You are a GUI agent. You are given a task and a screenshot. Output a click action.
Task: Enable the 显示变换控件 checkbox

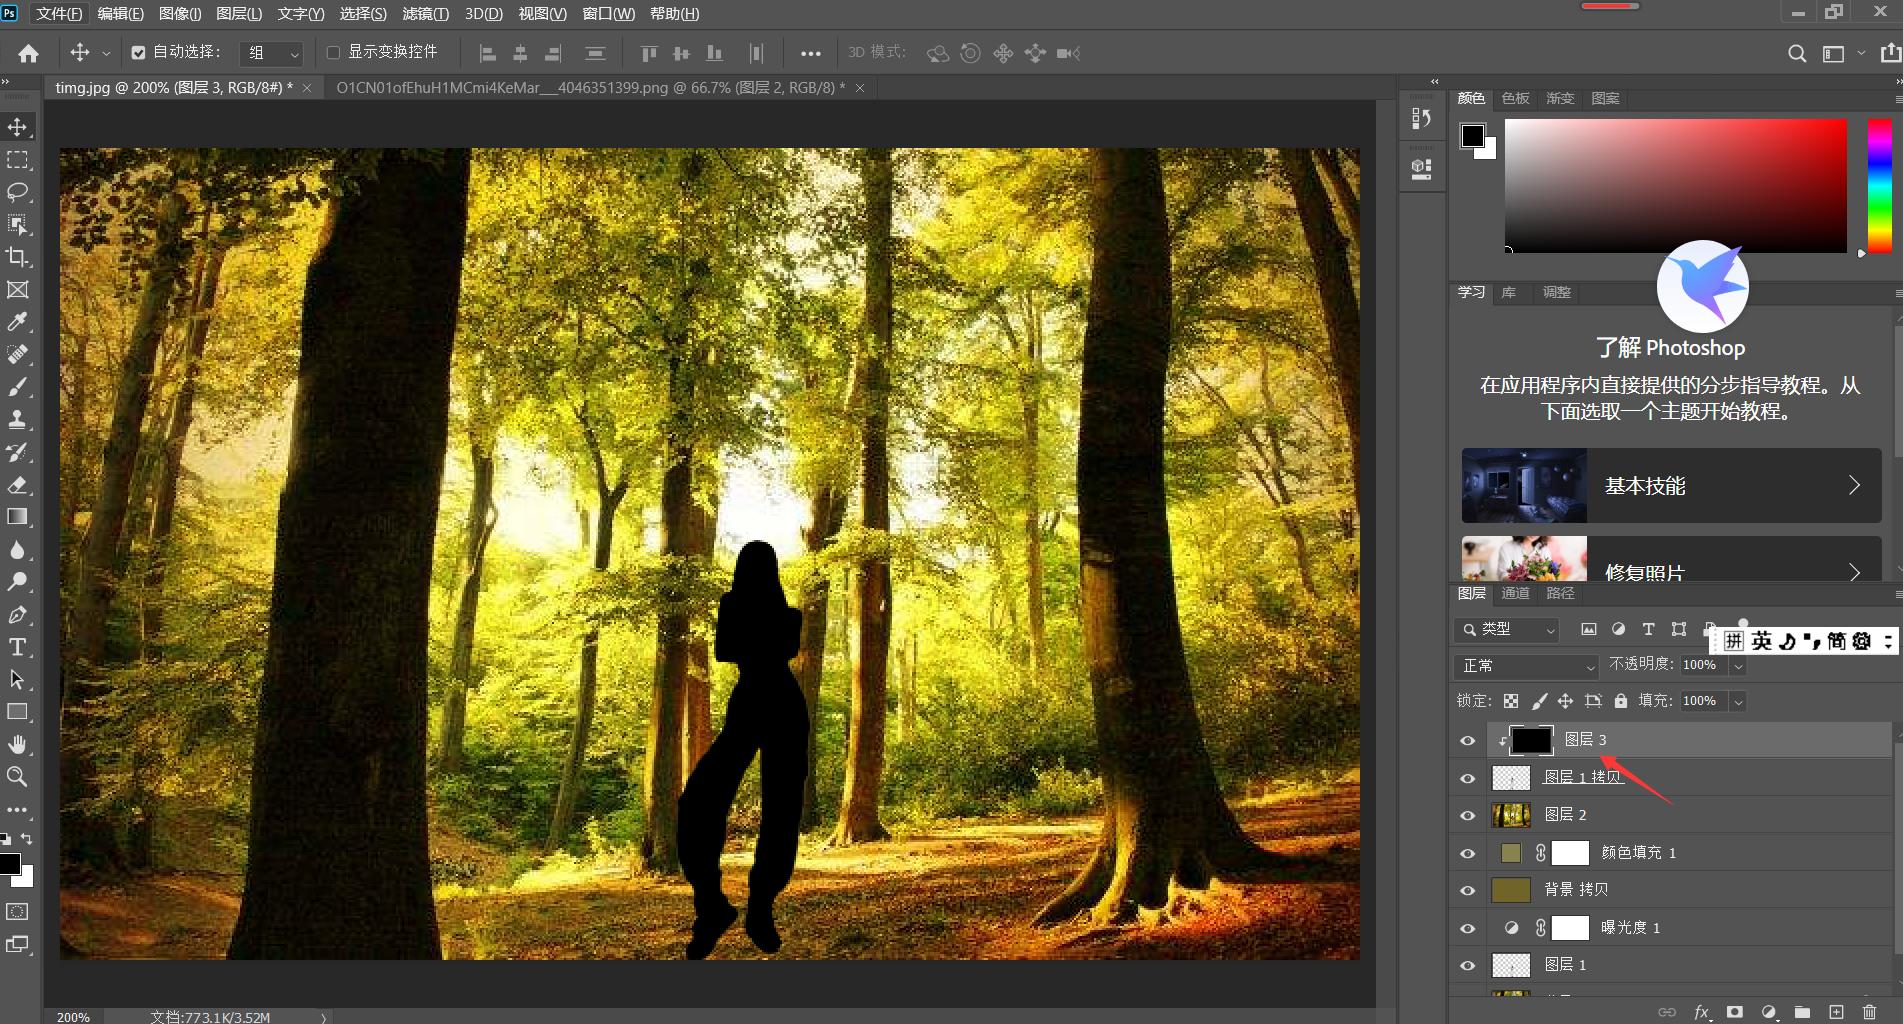pyautogui.click(x=334, y=53)
